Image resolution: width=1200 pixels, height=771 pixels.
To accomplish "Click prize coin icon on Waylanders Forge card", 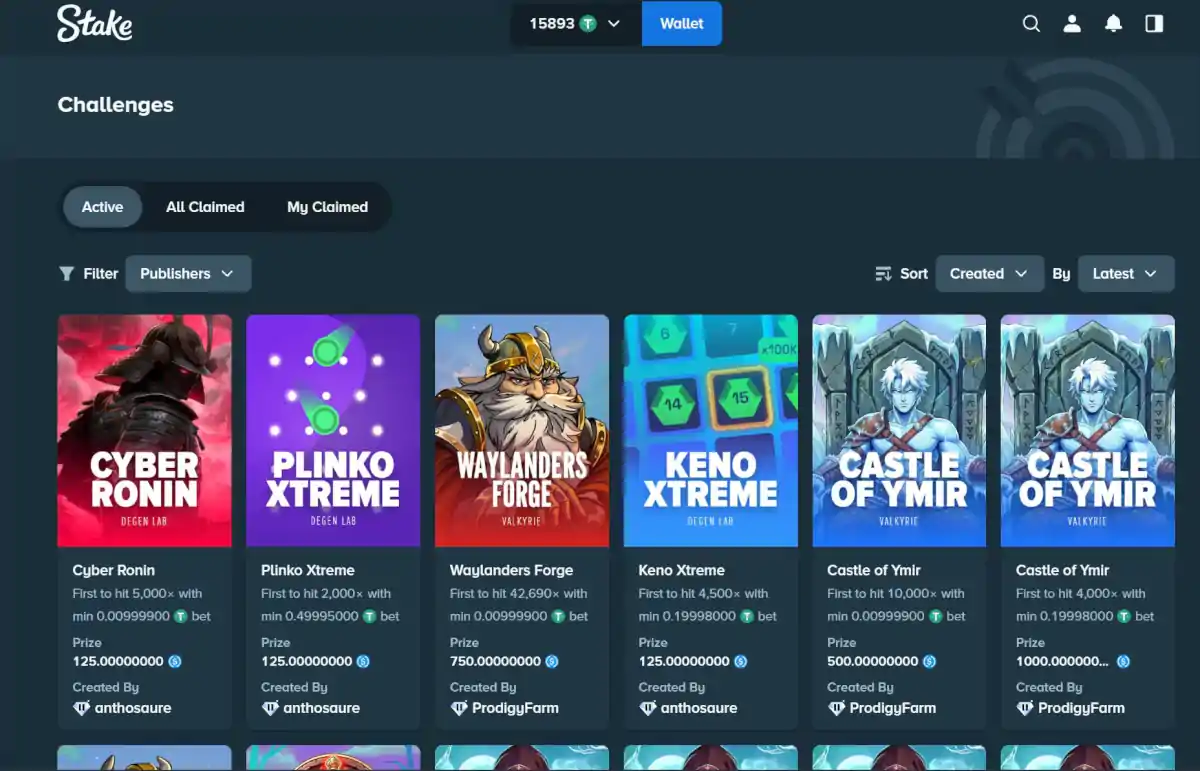I will tap(552, 662).
